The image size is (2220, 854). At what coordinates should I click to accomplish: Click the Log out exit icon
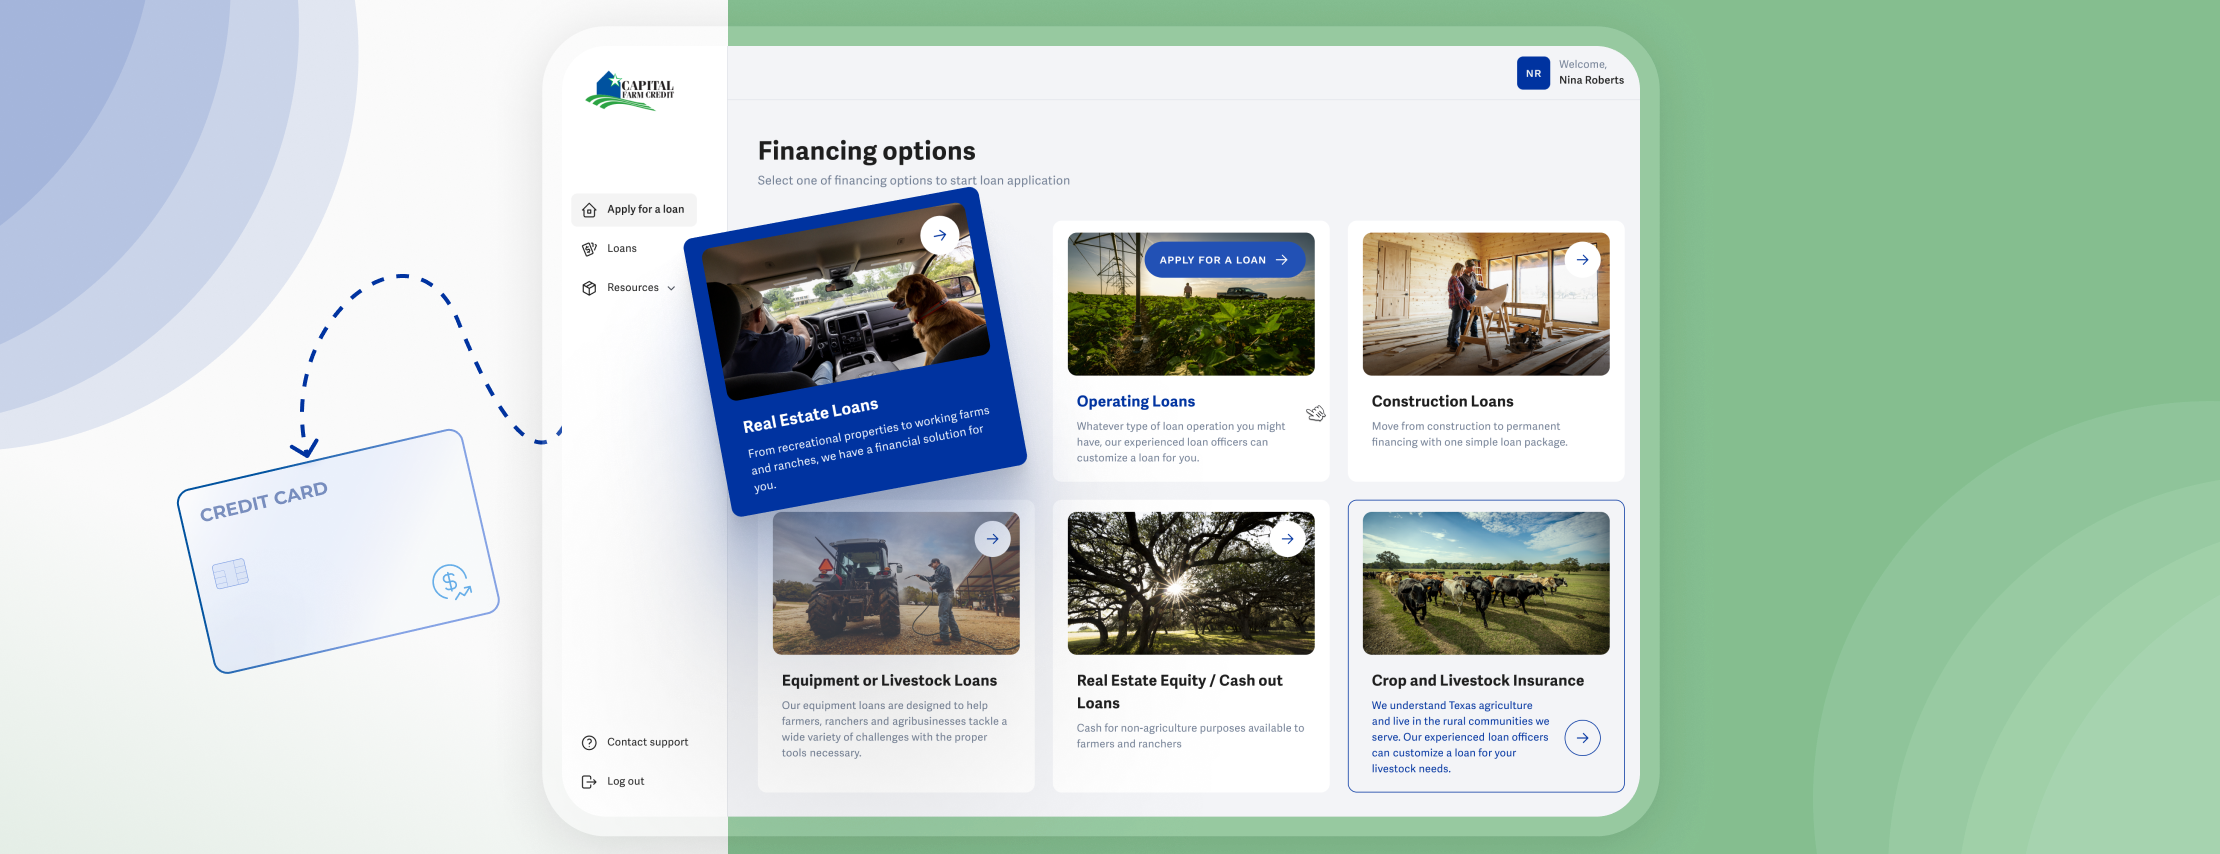(589, 781)
